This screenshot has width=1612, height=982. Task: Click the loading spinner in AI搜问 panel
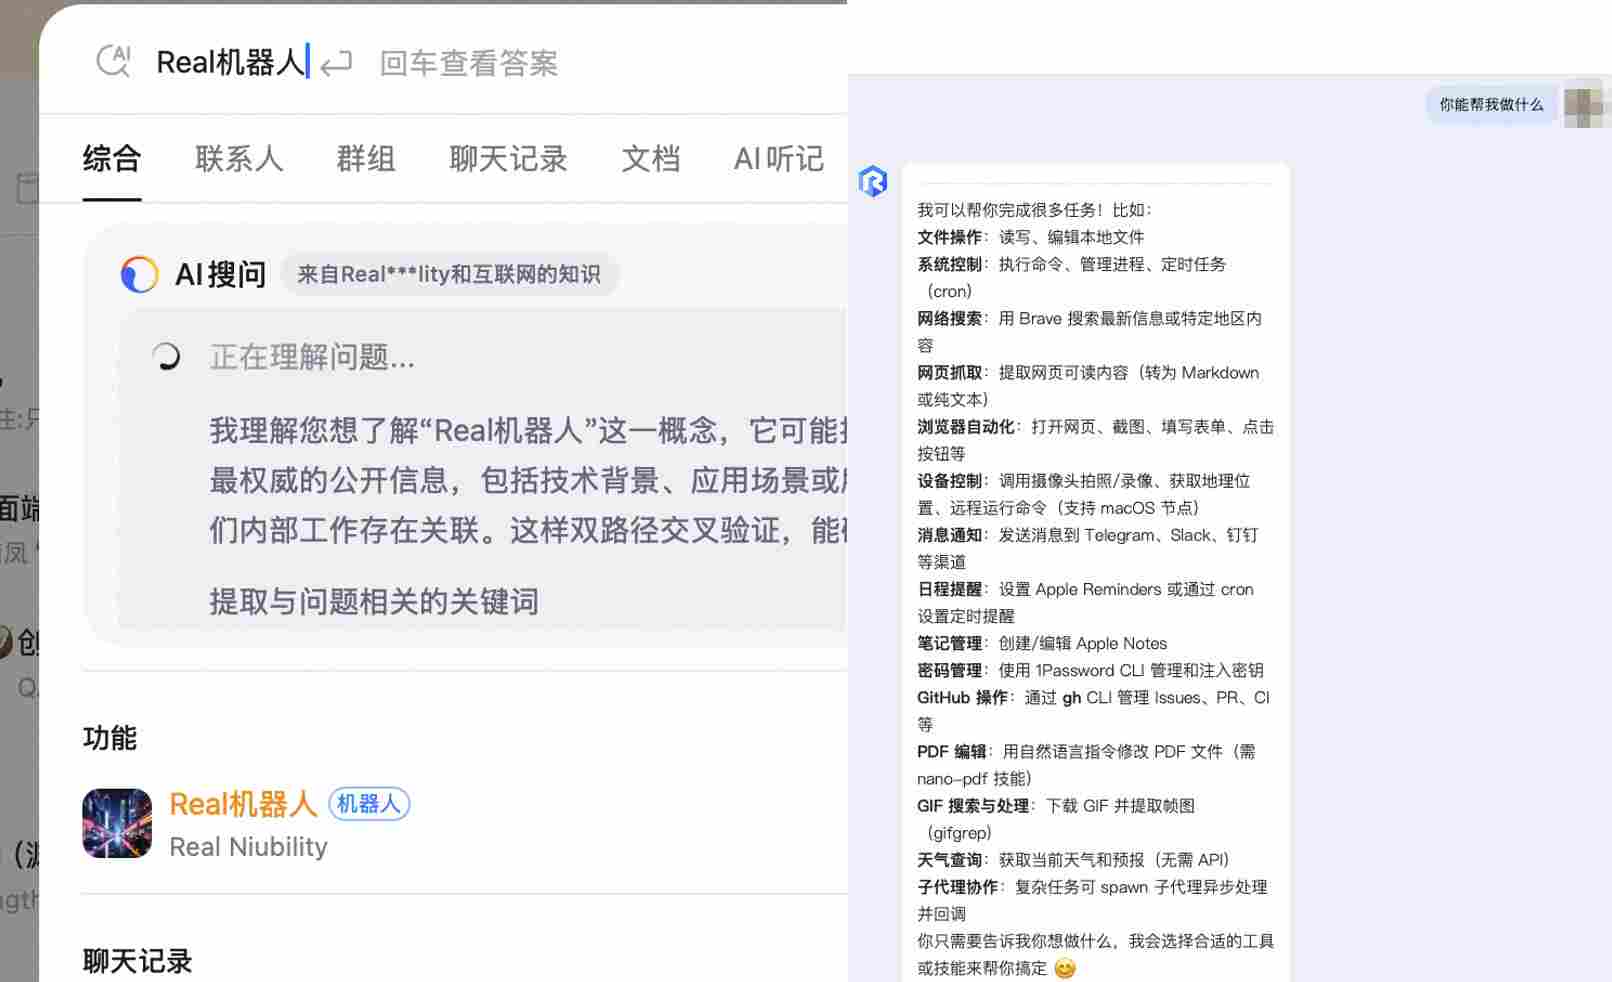(167, 356)
